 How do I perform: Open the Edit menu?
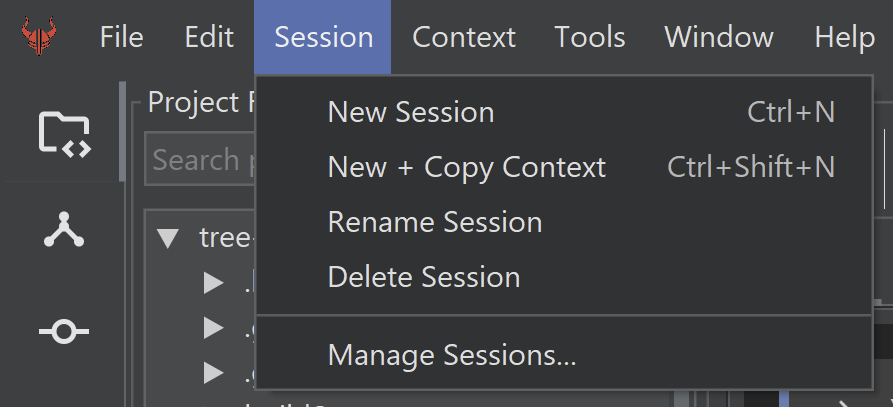pos(209,38)
